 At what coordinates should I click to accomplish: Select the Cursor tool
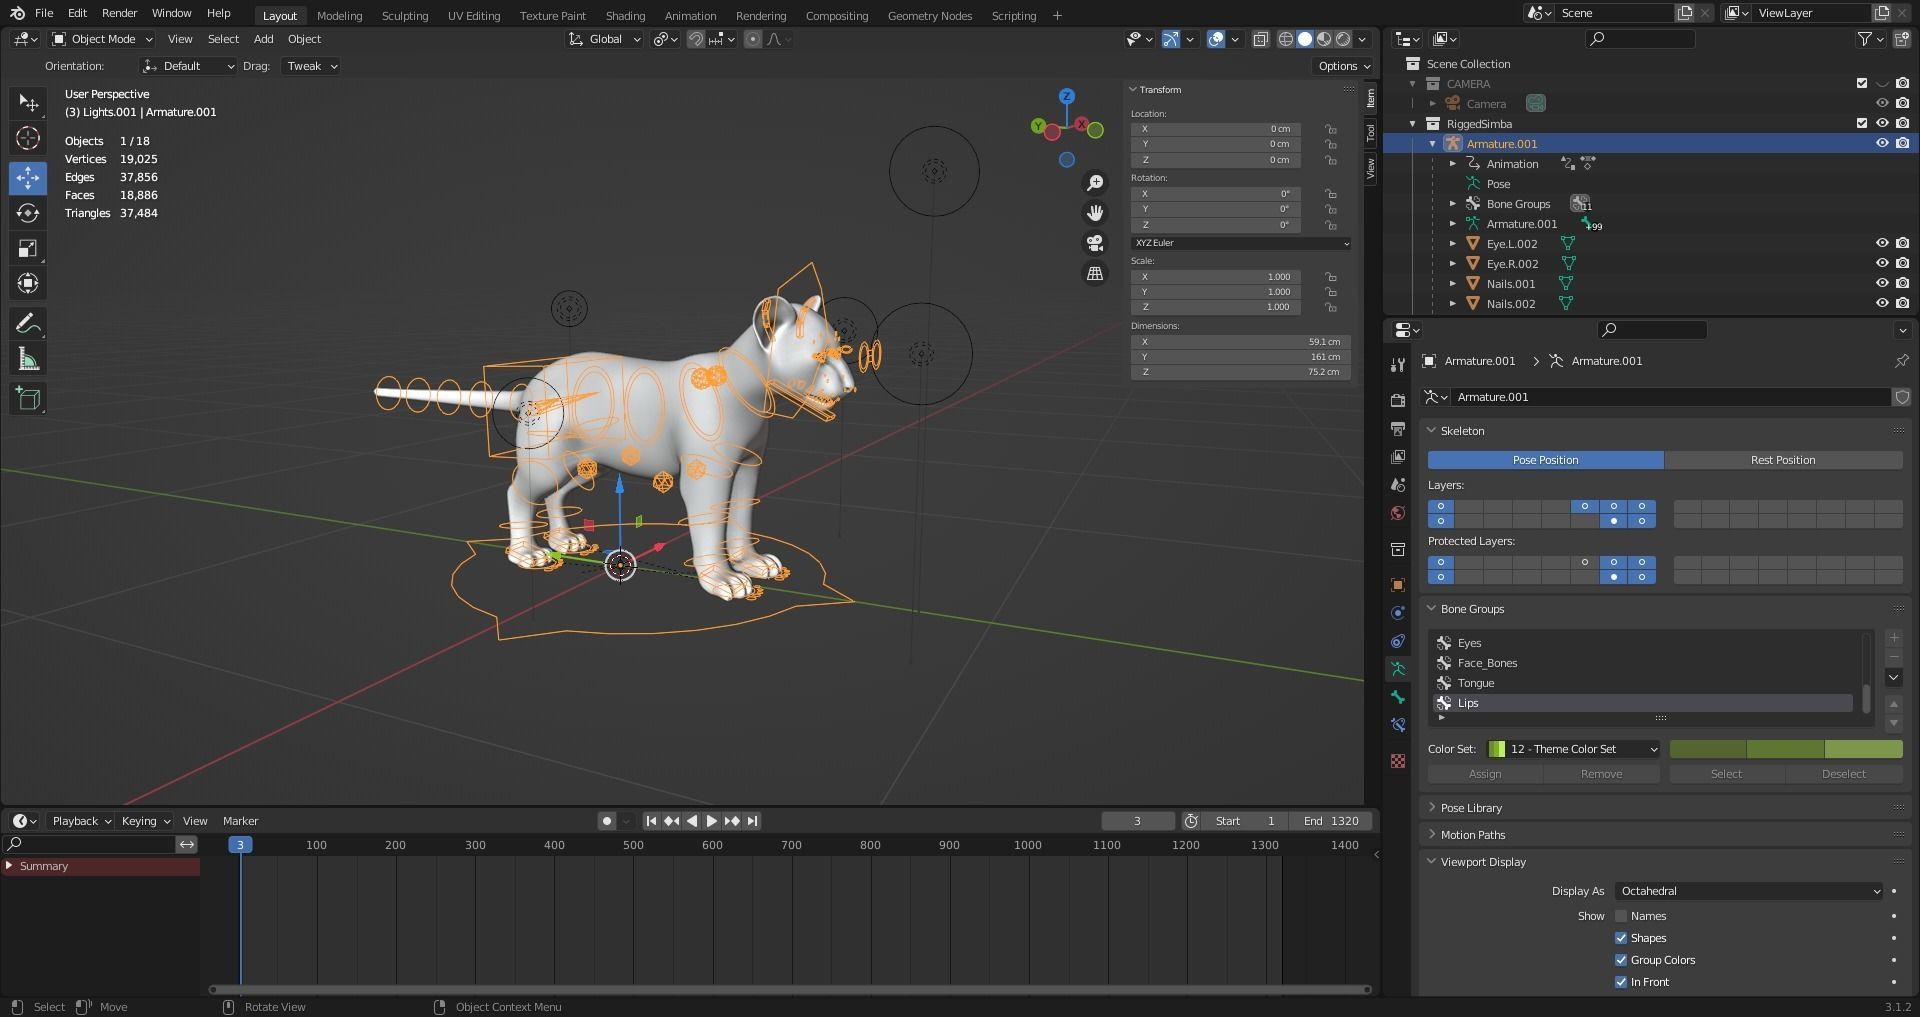[x=28, y=138]
